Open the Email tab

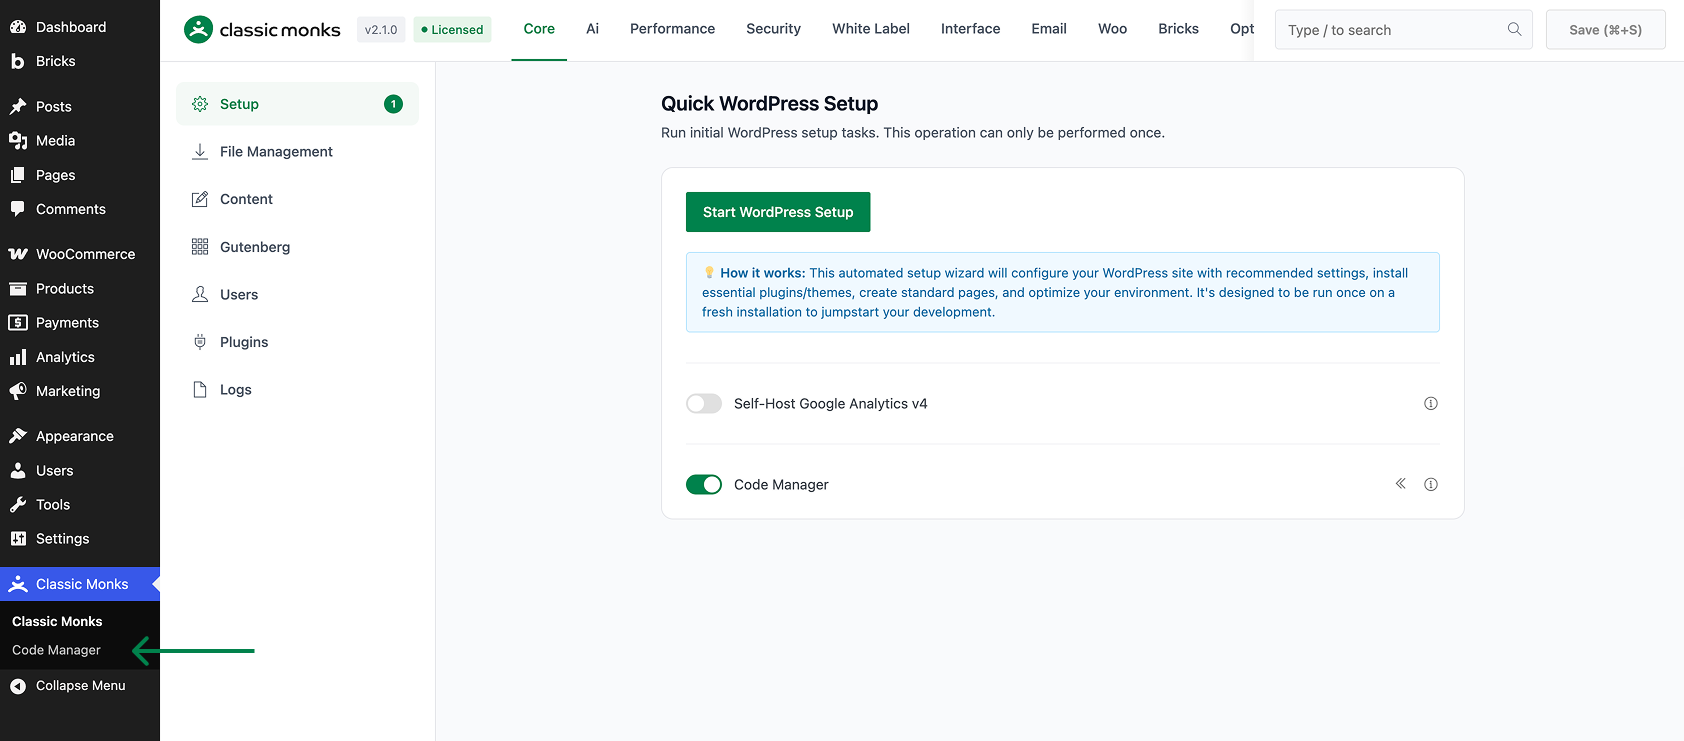click(1049, 29)
